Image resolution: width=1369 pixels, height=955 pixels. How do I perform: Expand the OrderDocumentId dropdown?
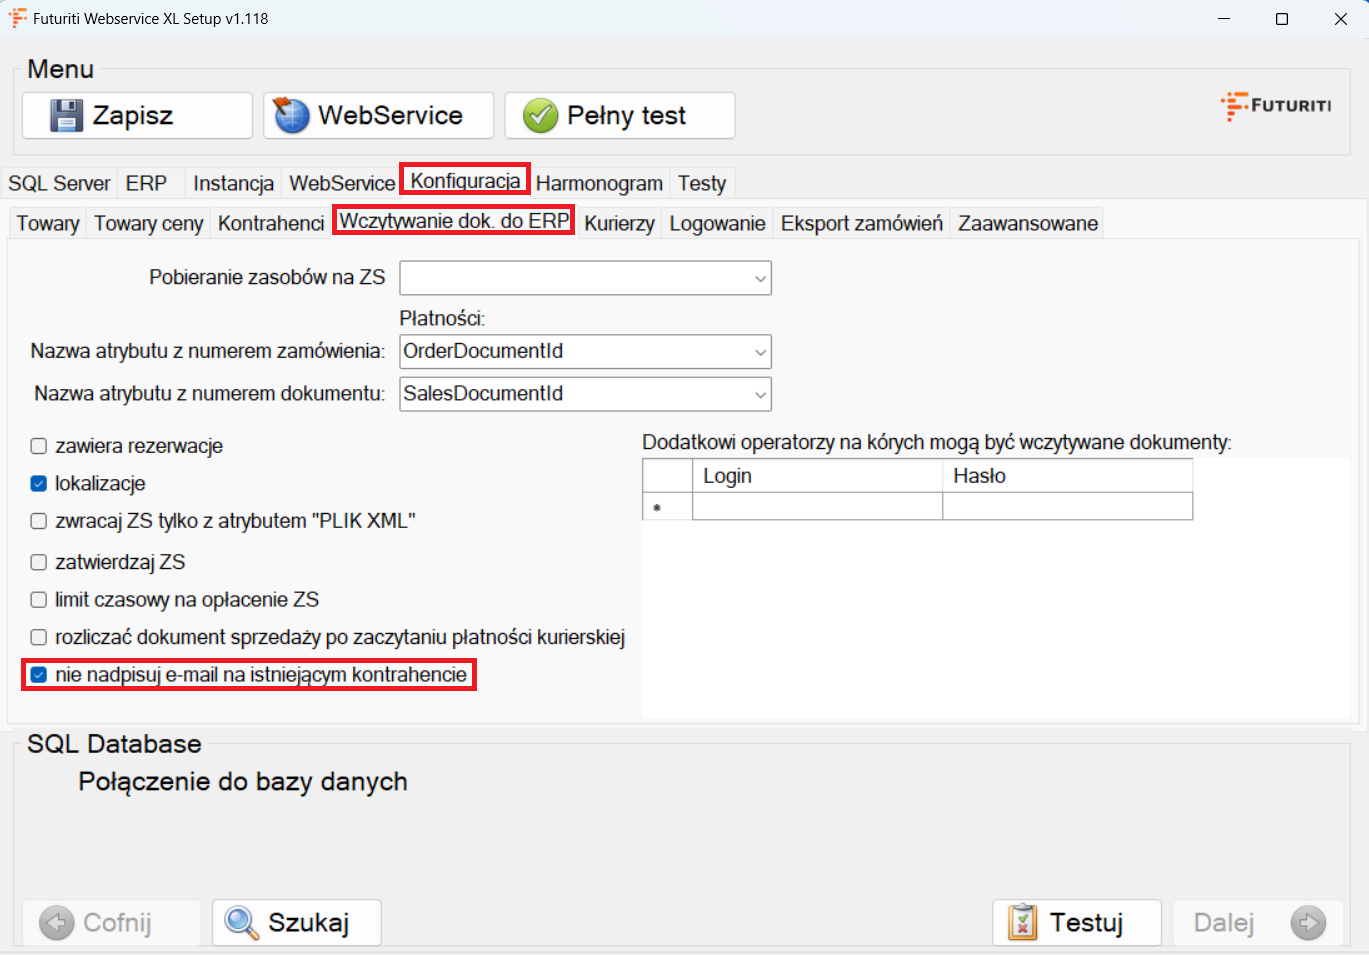click(x=760, y=352)
